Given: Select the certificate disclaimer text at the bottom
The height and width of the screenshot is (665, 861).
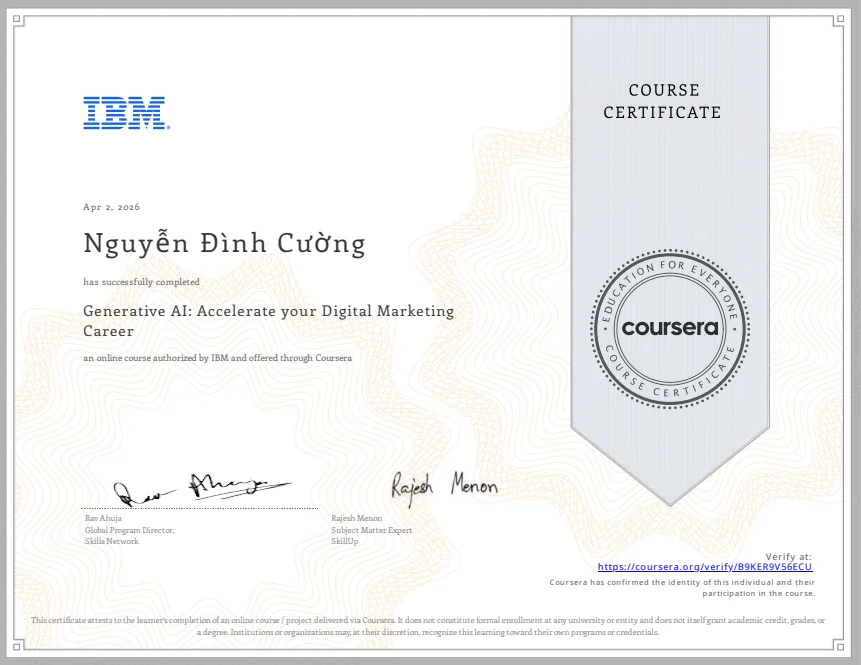Looking at the screenshot, I should pos(430,626).
